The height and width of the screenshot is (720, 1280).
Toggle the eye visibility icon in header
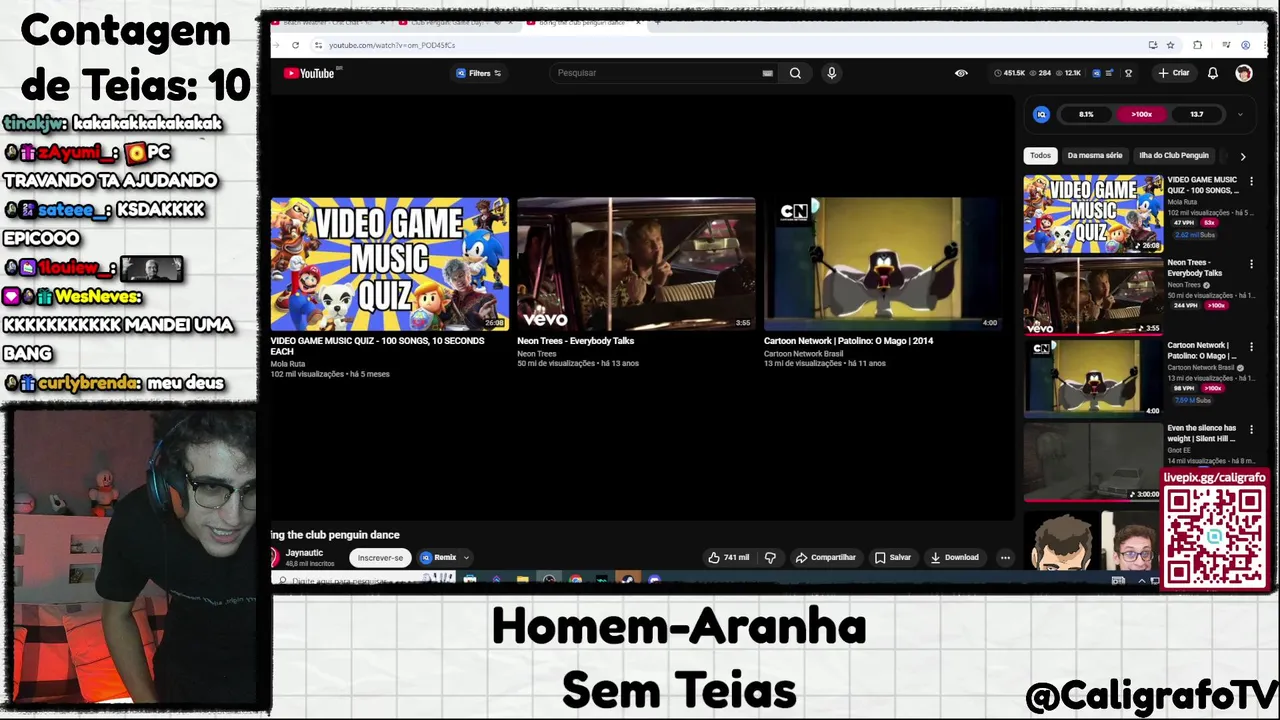click(x=961, y=73)
